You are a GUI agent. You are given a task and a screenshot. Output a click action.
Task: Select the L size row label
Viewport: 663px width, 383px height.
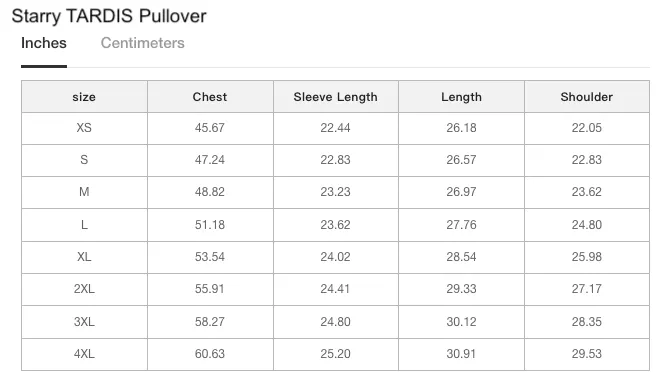coord(84,225)
